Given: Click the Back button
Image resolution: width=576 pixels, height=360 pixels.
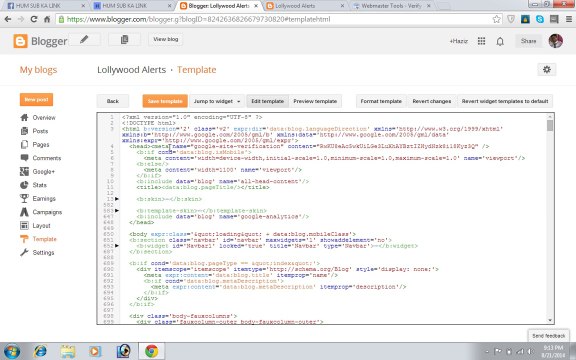Looking at the screenshot, I should (x=113, y=101).
